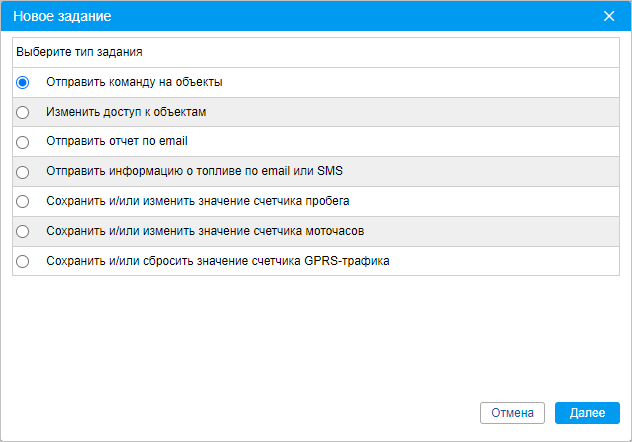Click the 'Новое задание' dialog title
Screen dimensions: 632x442
point(62,16)
